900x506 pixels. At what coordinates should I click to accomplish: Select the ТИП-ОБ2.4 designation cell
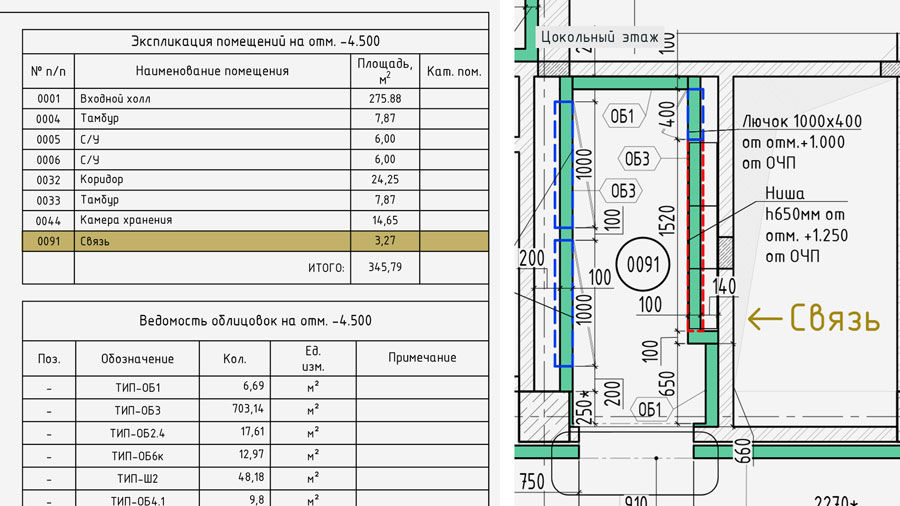[x=138, y=432]
